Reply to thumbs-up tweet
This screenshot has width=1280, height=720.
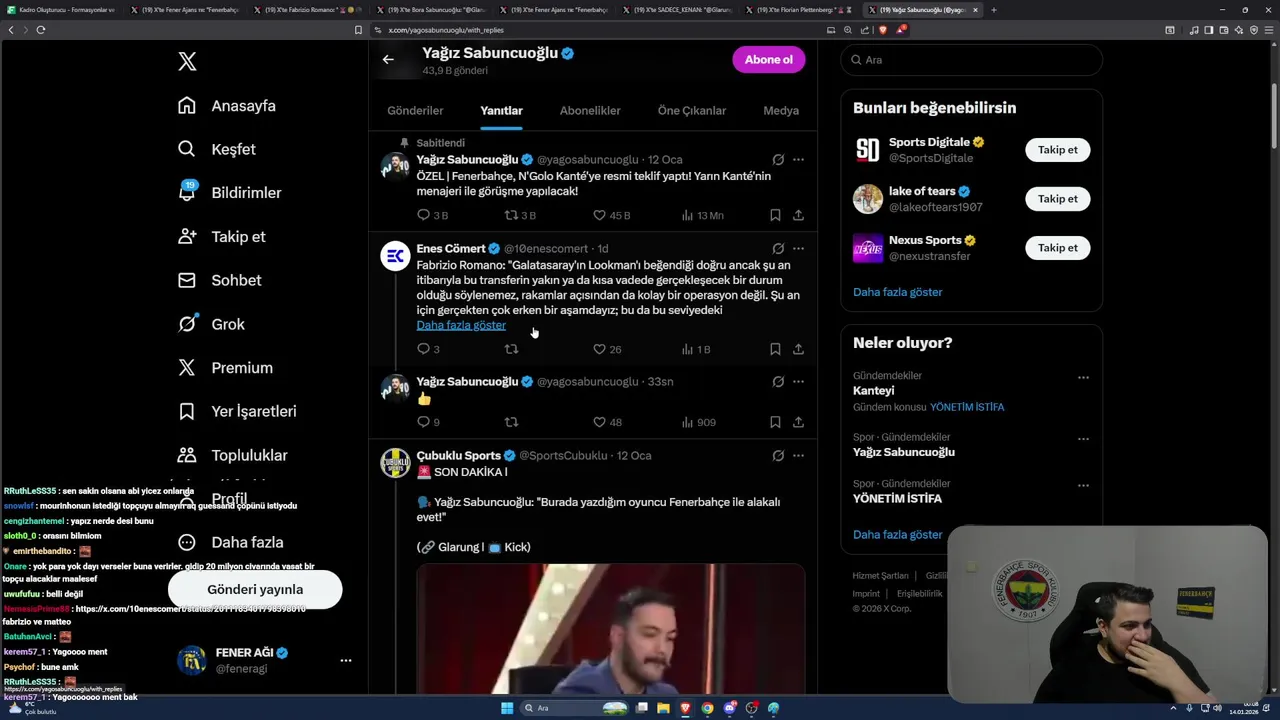pos(423,422)
